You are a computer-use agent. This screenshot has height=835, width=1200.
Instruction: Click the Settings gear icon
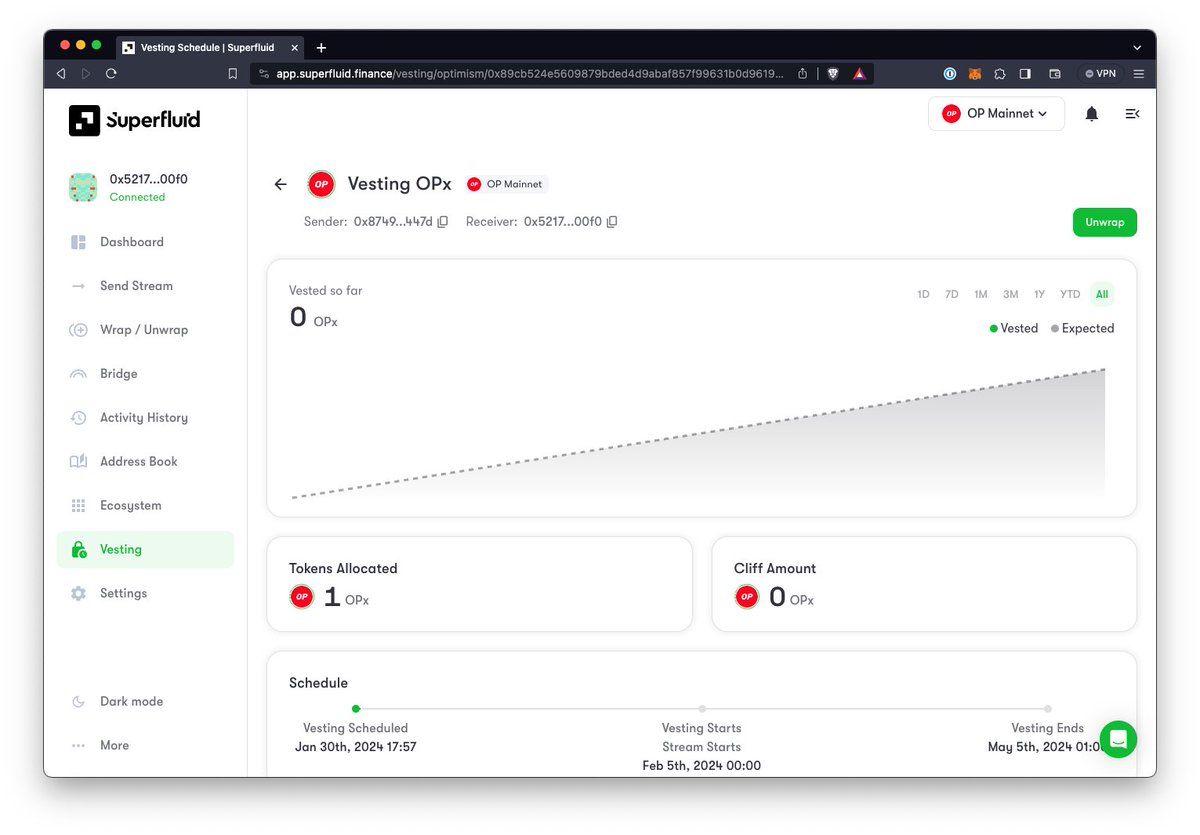(x=78, y=594)
